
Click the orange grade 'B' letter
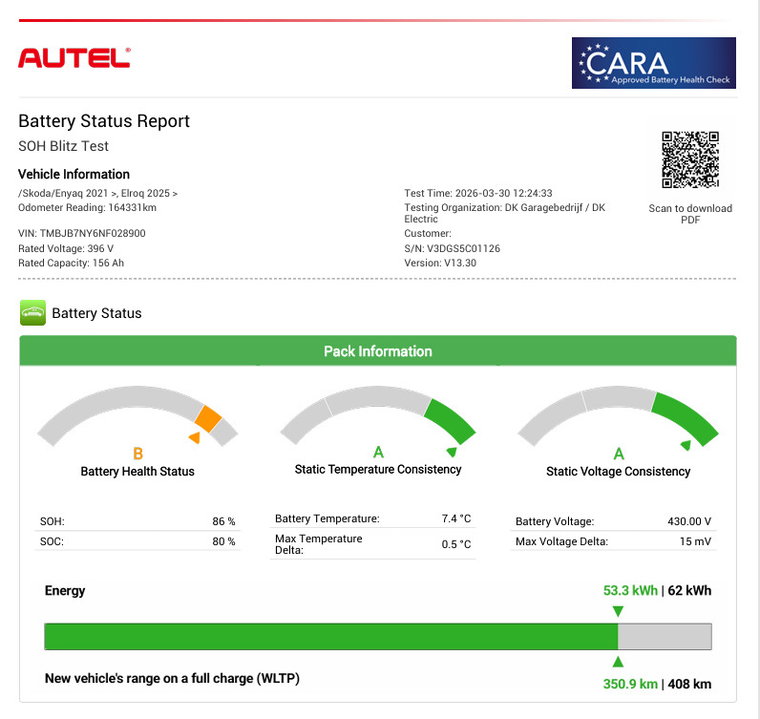[x=138, y=454]
